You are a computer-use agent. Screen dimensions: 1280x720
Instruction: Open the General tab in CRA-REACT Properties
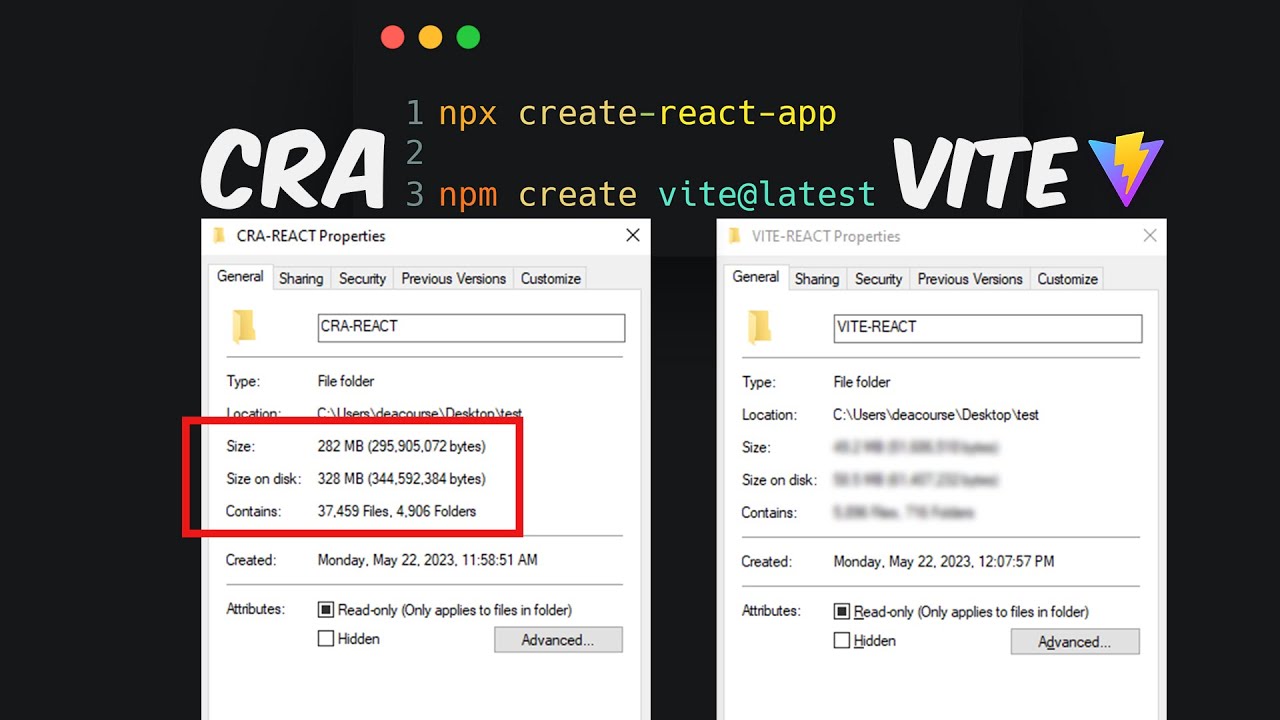coord(240,277)
